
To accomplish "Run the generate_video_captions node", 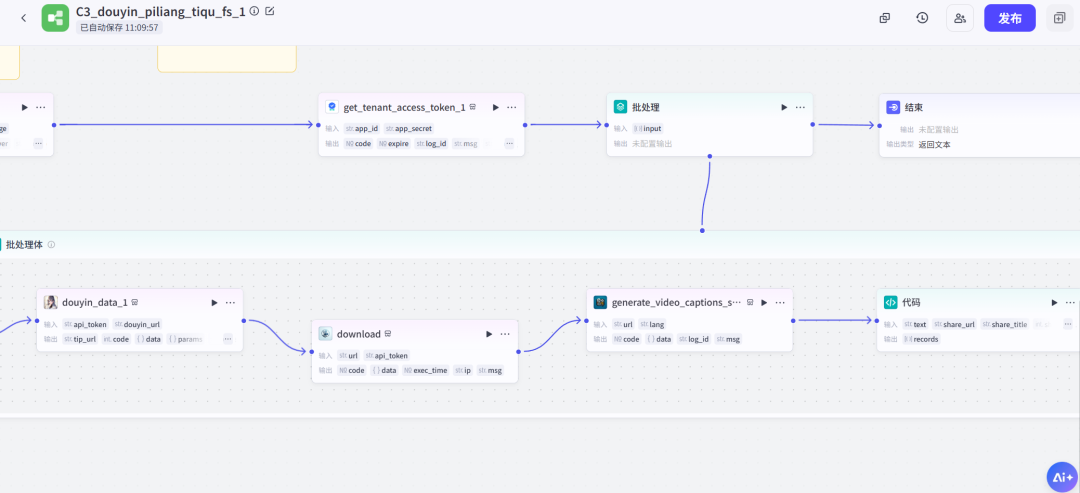I will (764, 302).
